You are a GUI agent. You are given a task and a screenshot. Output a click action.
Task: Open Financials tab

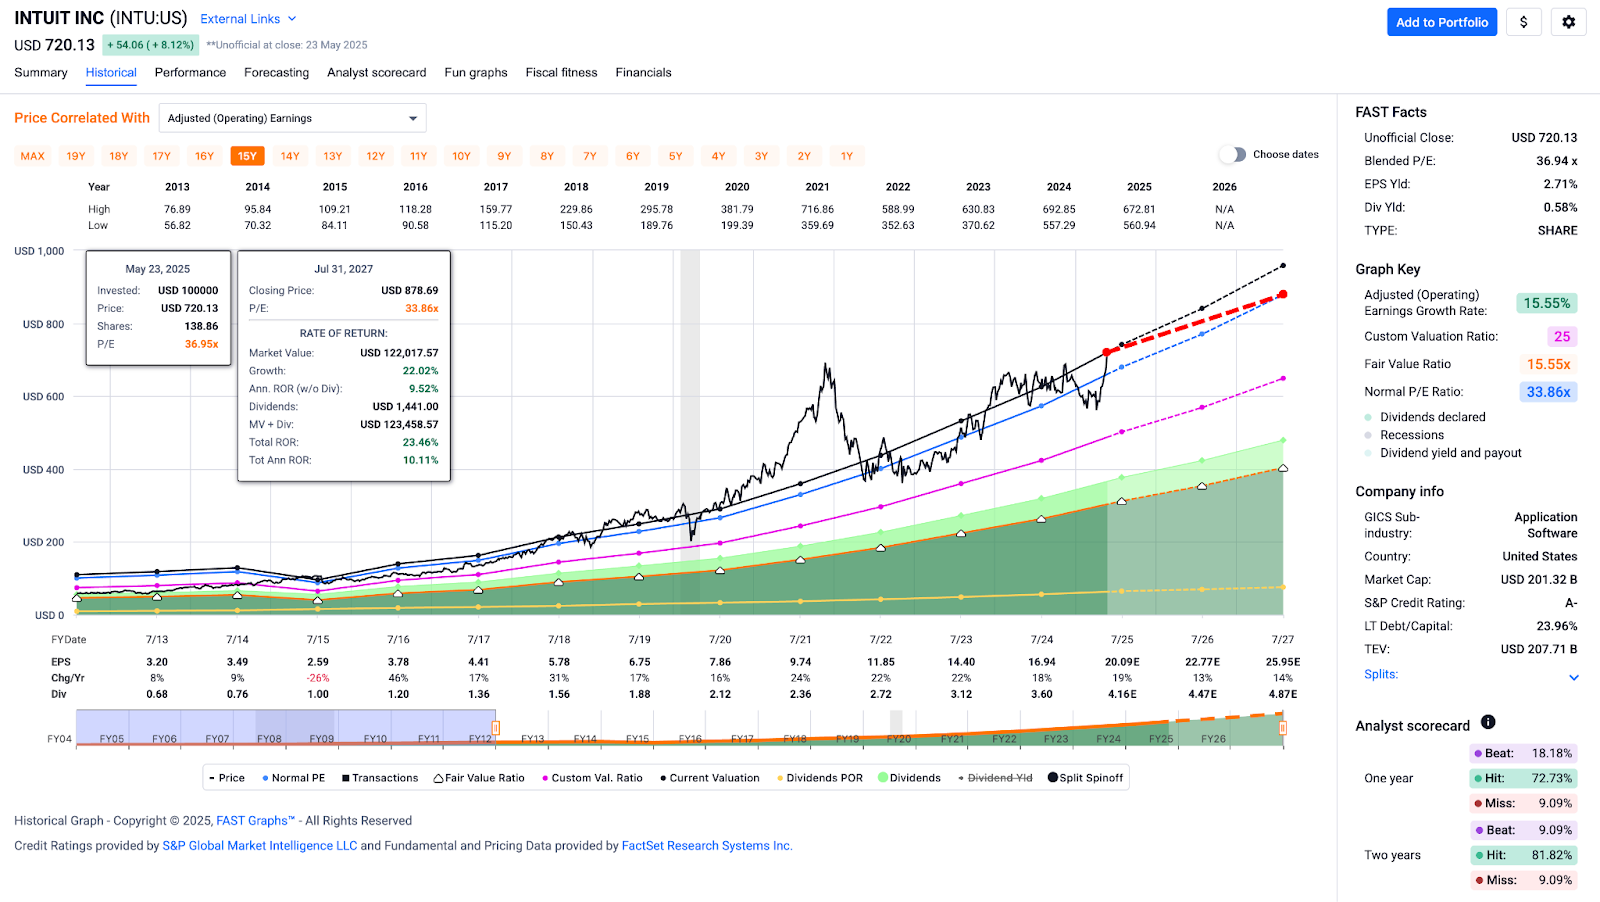(643, 73)
